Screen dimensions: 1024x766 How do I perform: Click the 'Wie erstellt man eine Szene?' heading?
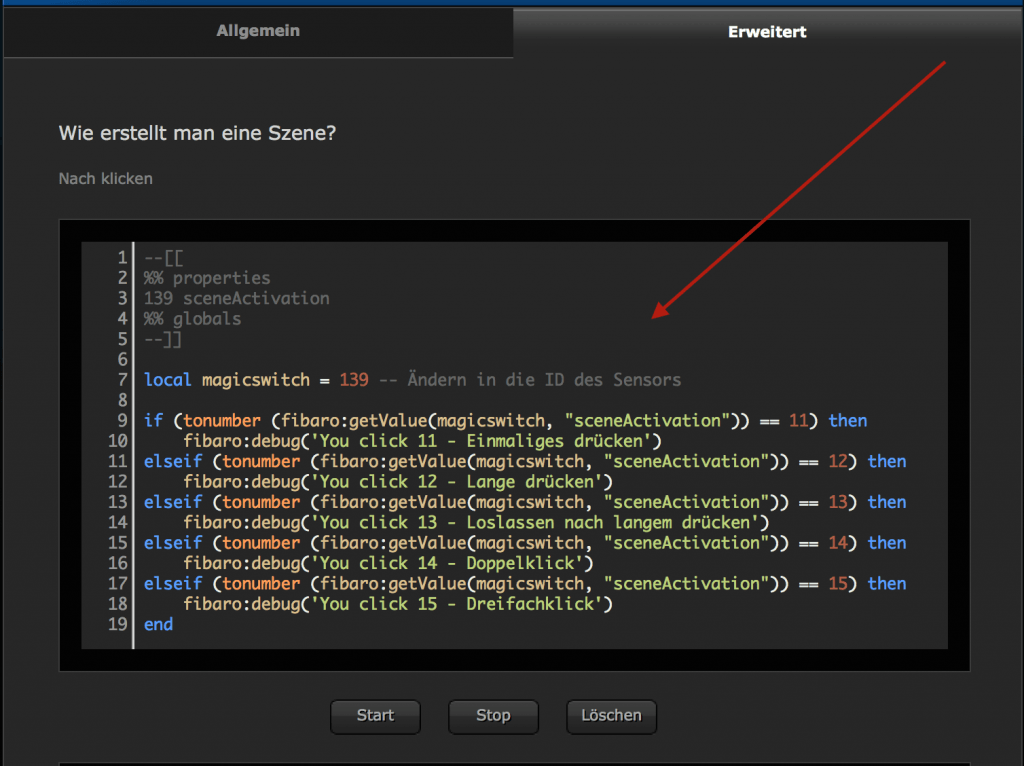[x=197, y=133]
